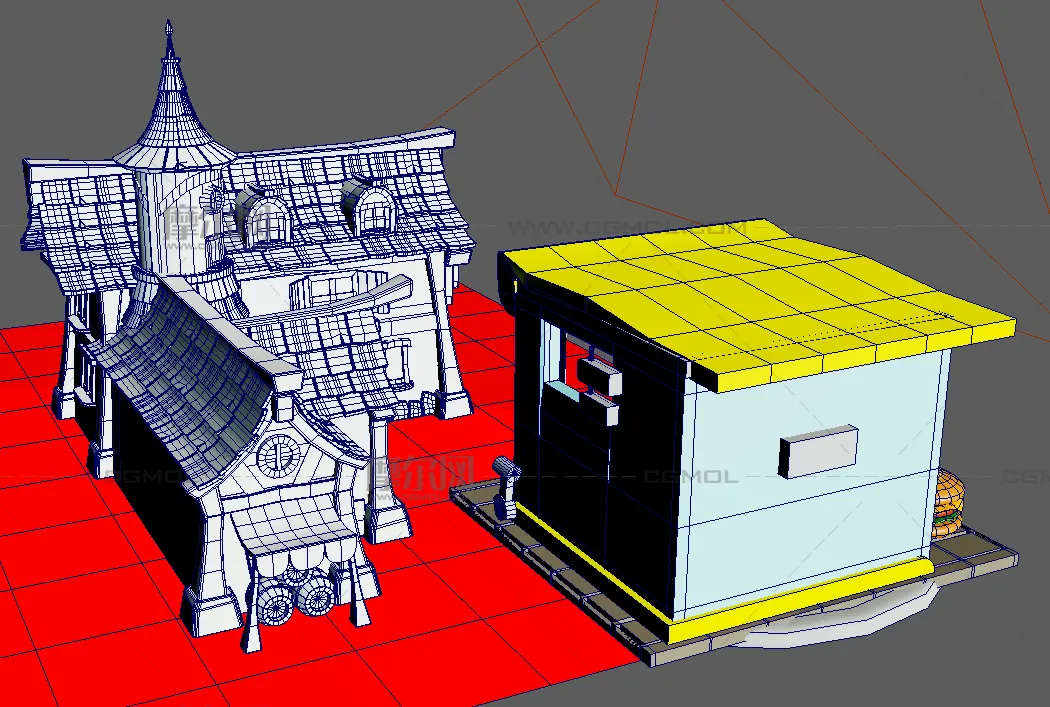
Task: Select the hamburger model beside the shed
Action: tap(948, 503)
